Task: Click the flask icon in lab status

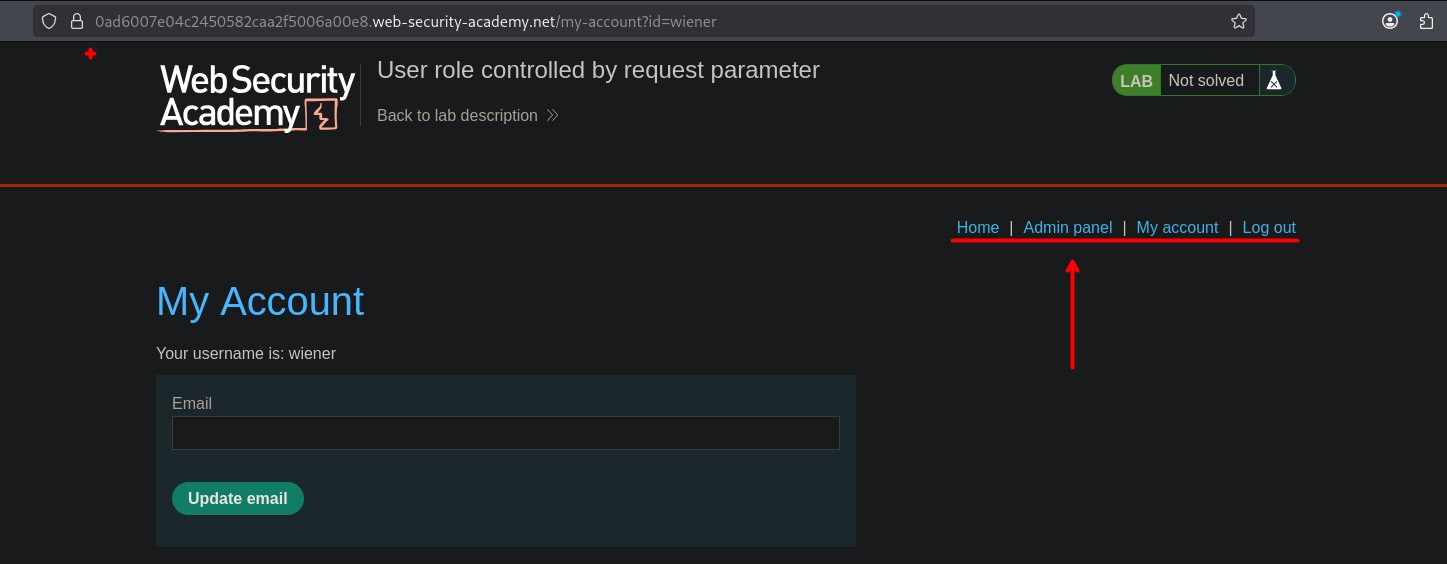Action: [x=1273, y=81]
